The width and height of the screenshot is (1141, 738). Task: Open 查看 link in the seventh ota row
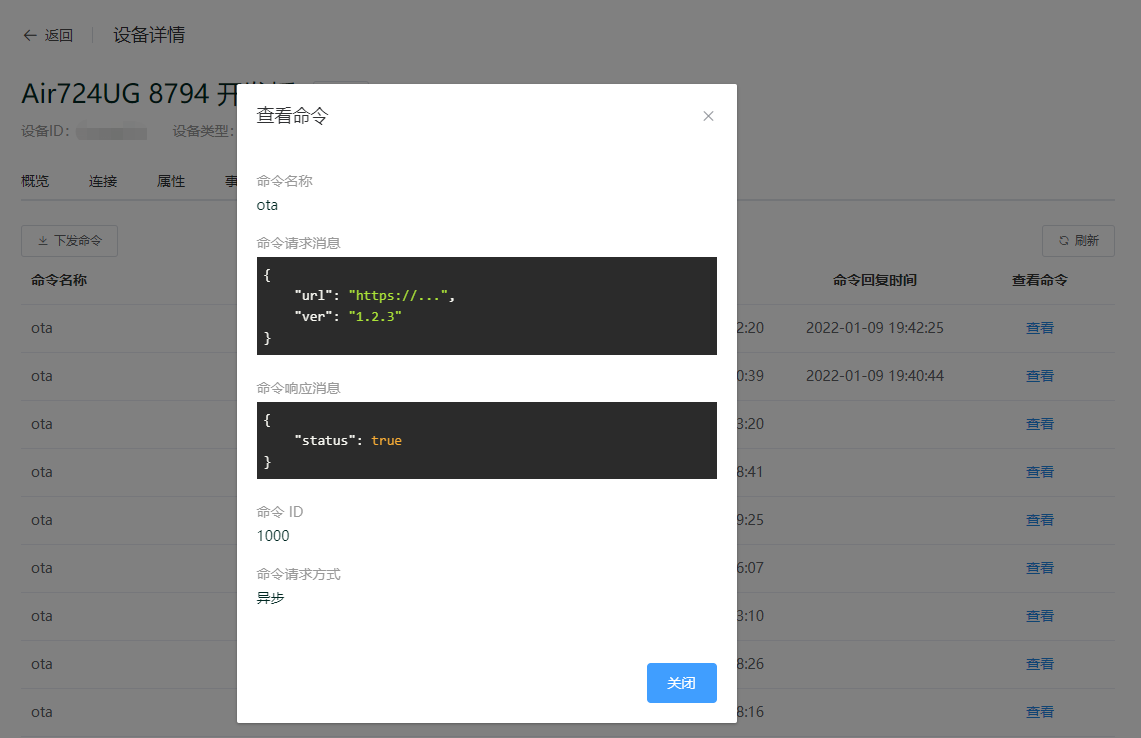[x=1039, y=616]
